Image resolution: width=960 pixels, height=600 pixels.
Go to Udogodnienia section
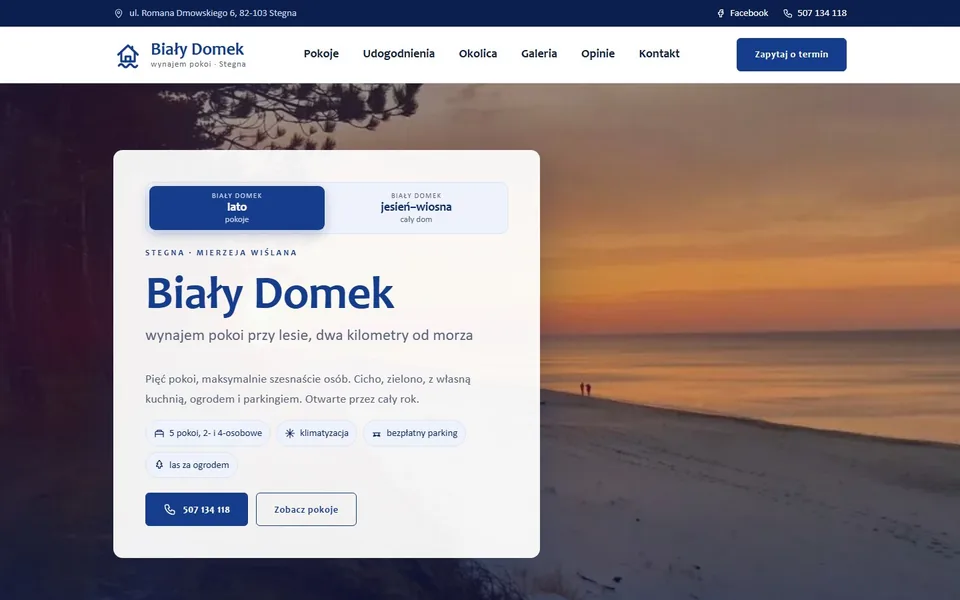coord(399,54)
